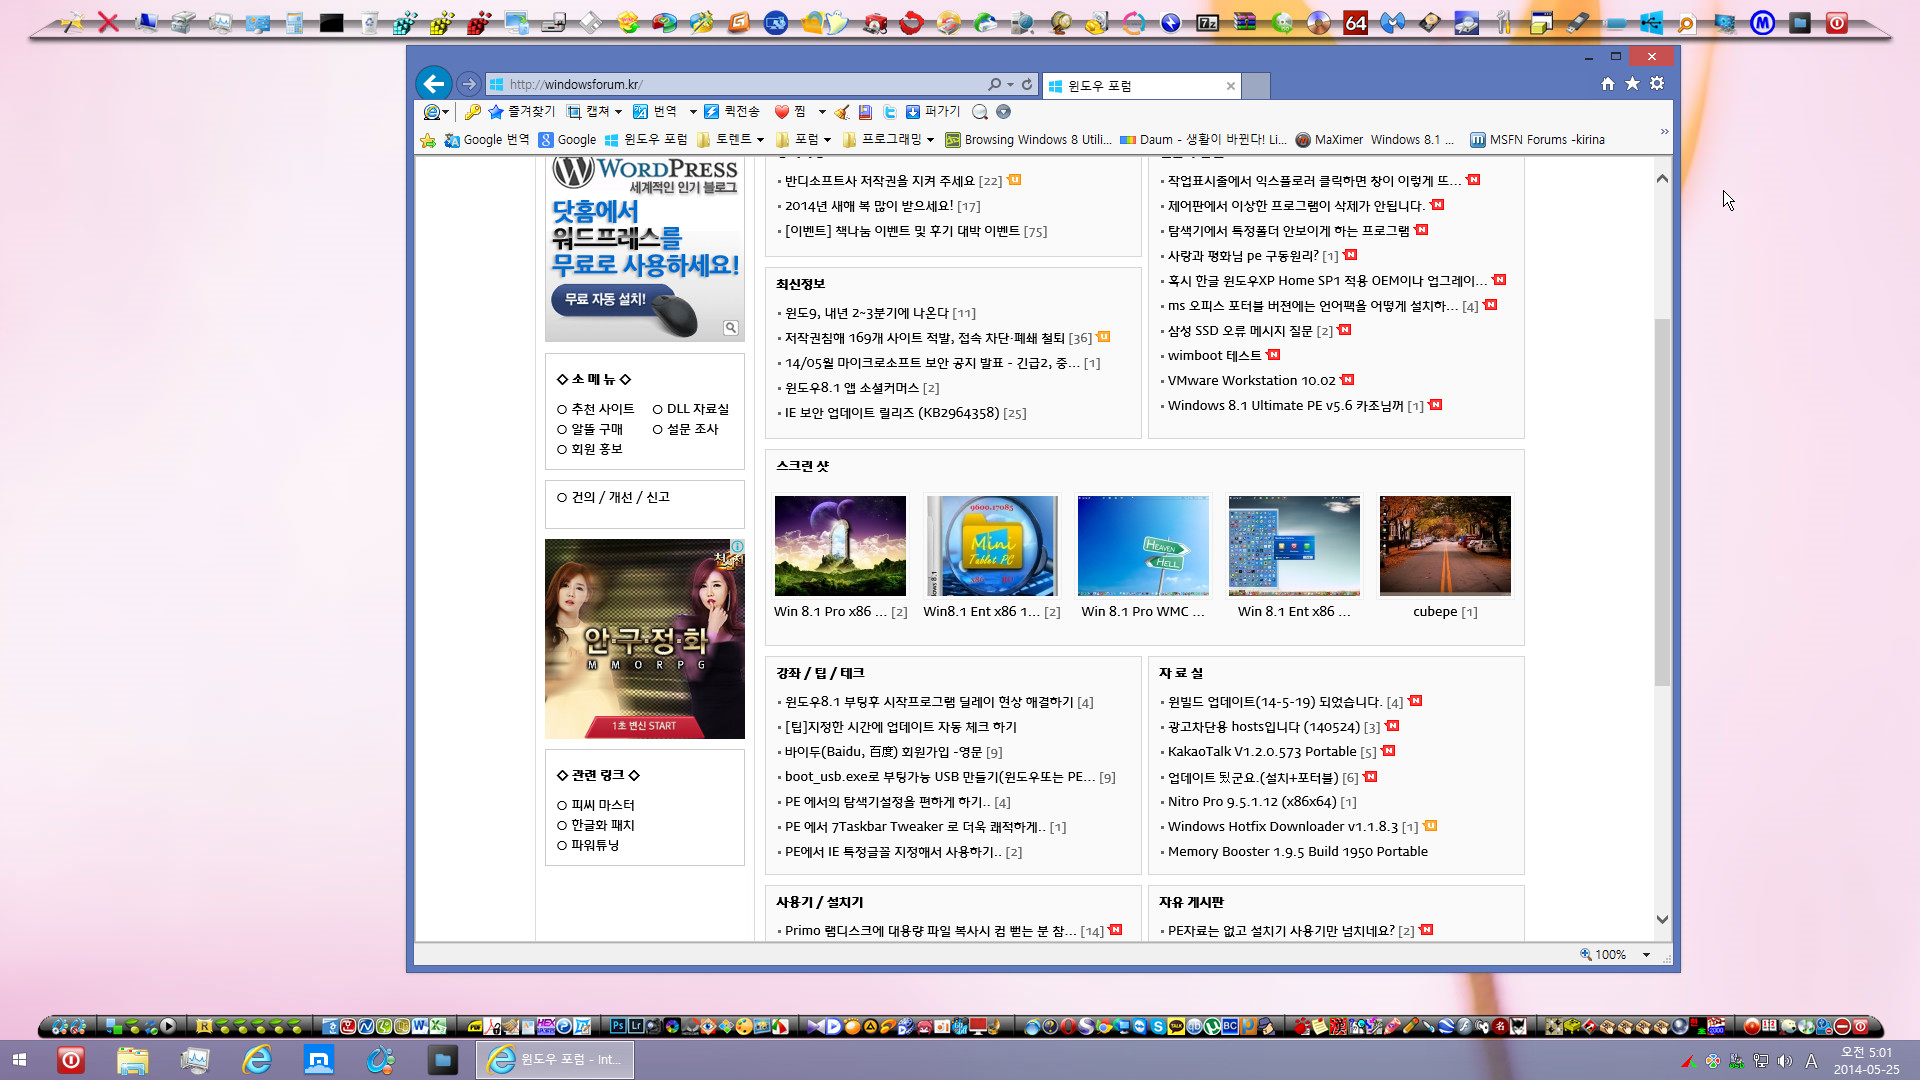Click the red power icon on taskbar

[71, 1060]
